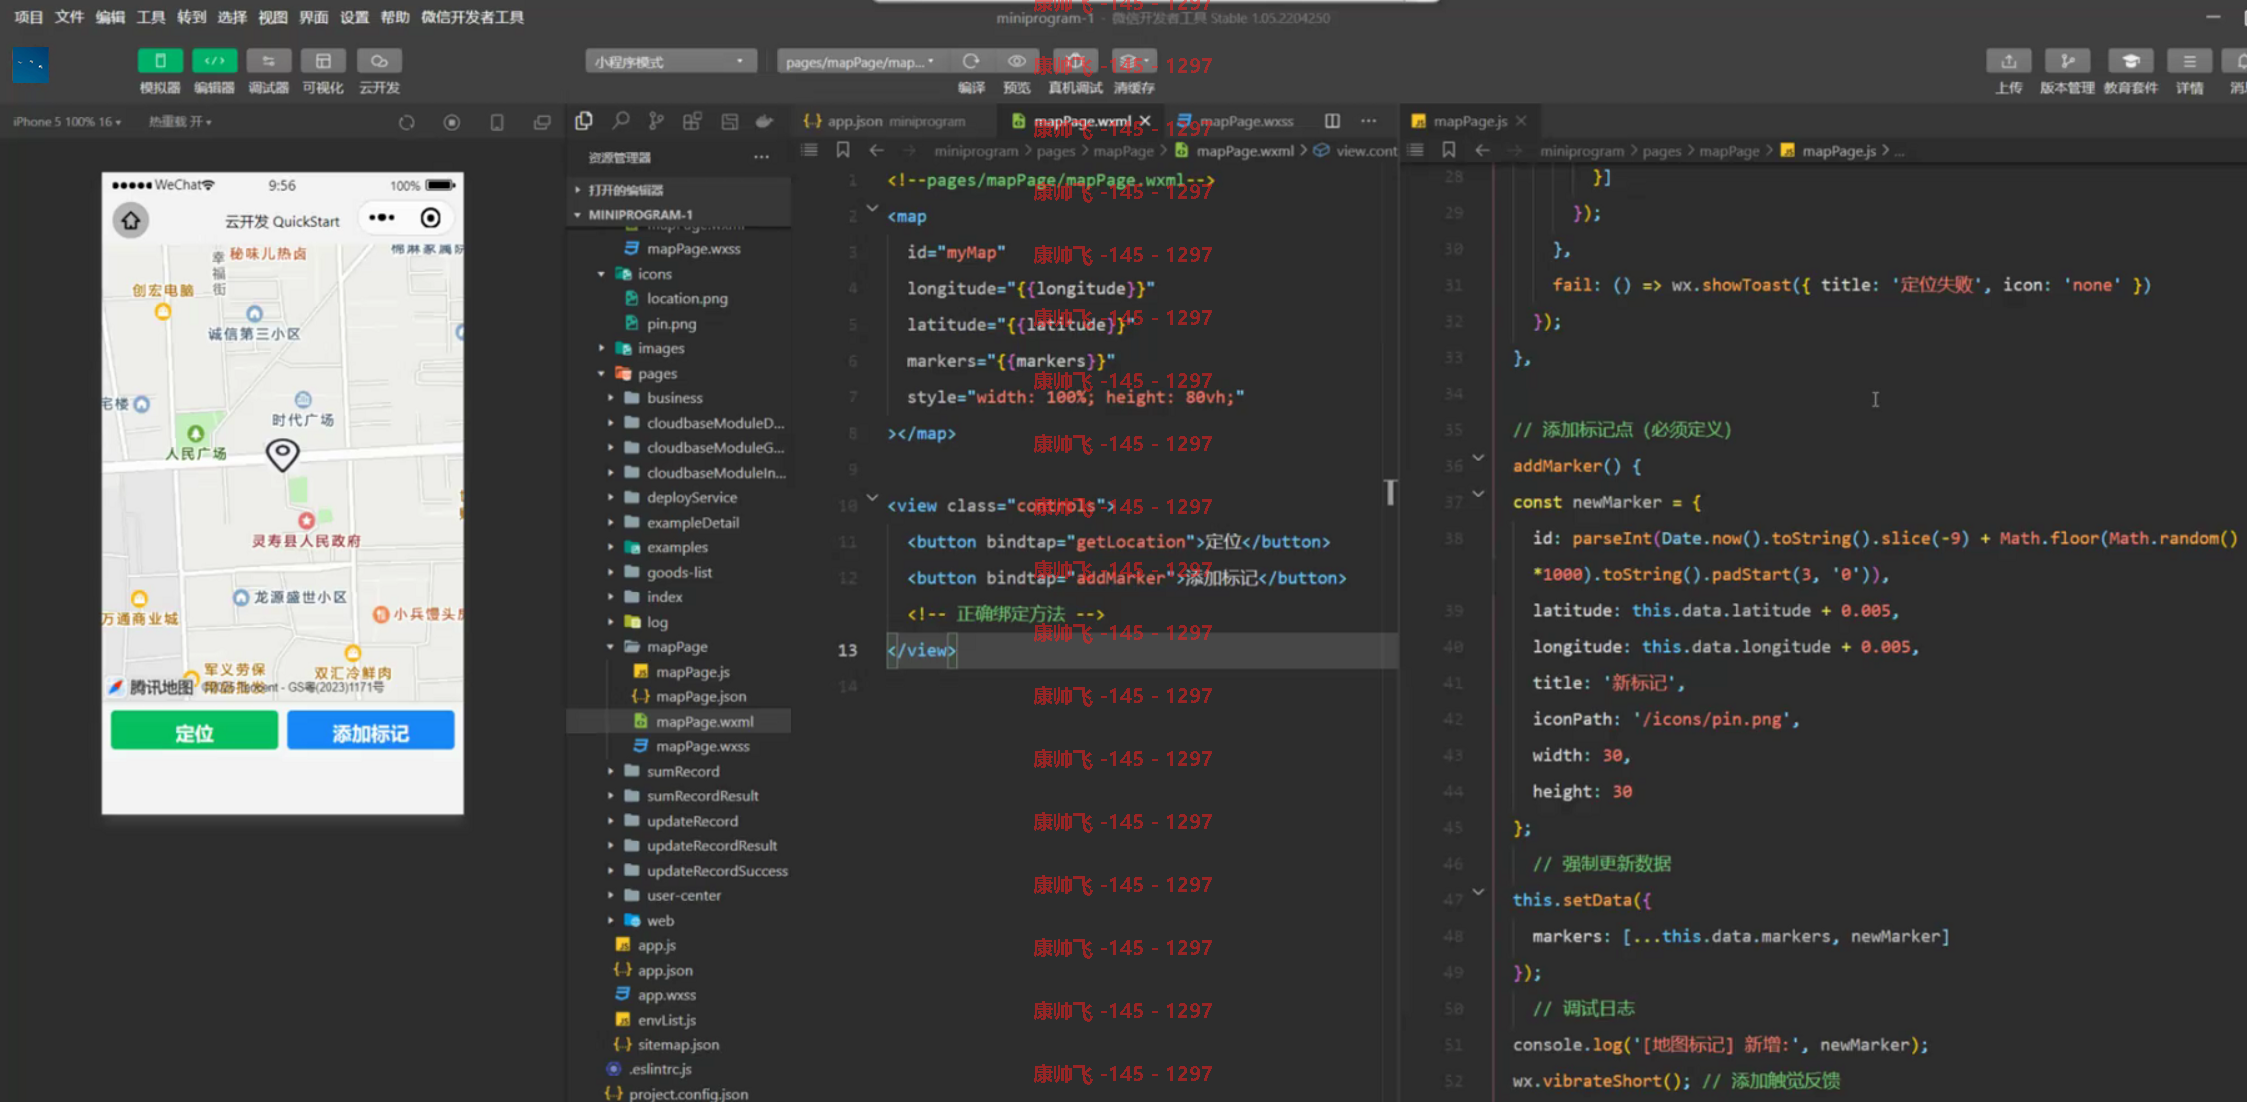Fold the addMarker() function in JS editor
2247x1102 pixels.
click(1478, 458)
